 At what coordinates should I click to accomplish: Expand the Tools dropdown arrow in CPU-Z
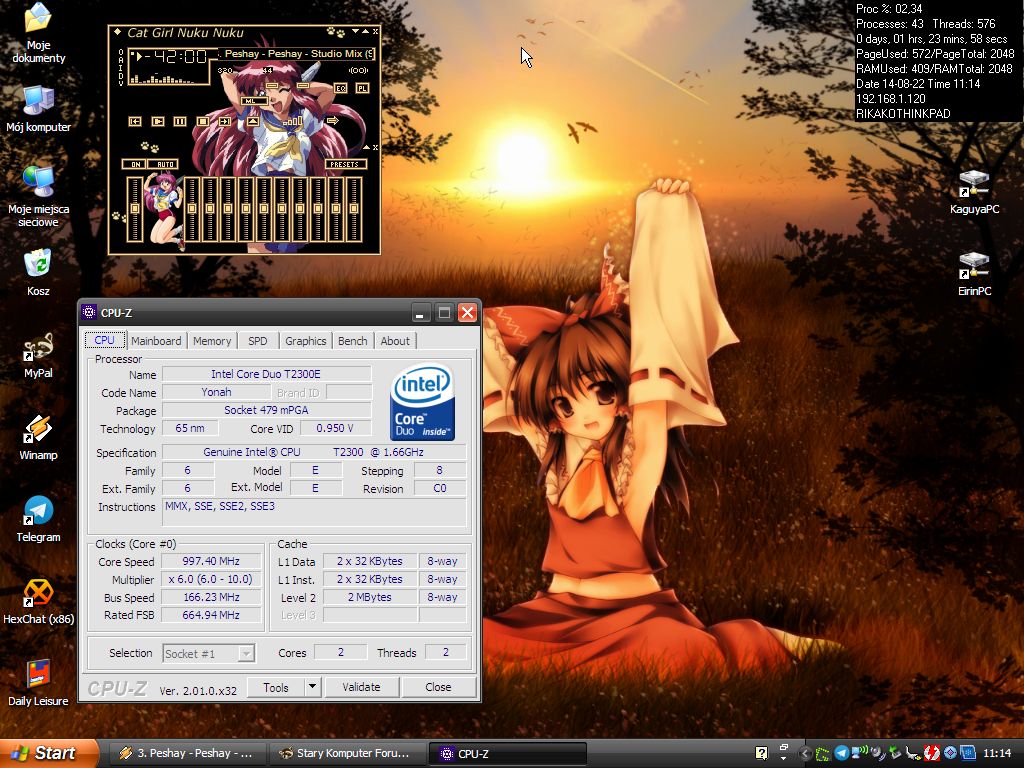pyautogui.click(x=312, y=687)
